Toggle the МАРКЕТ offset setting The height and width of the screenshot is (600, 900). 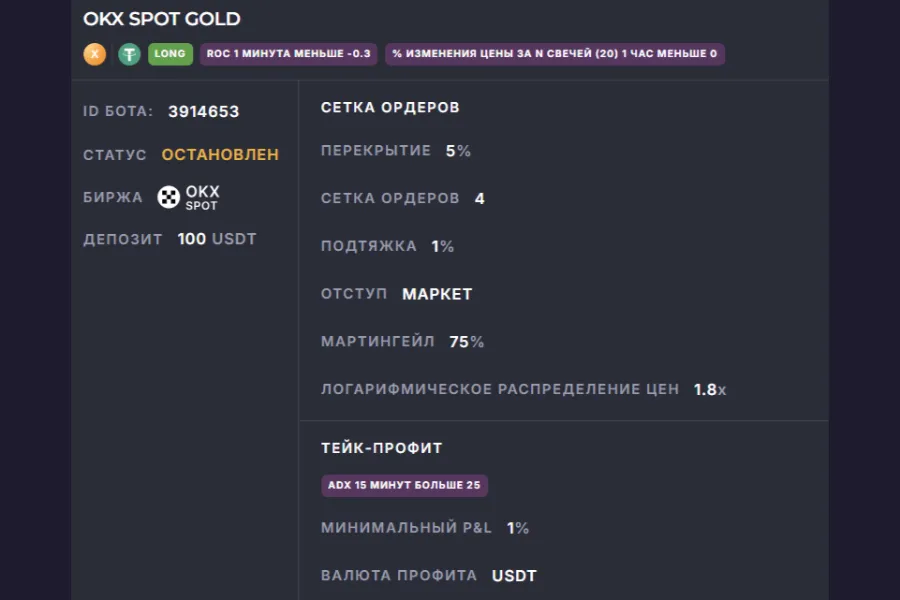(x=437, y=294)
